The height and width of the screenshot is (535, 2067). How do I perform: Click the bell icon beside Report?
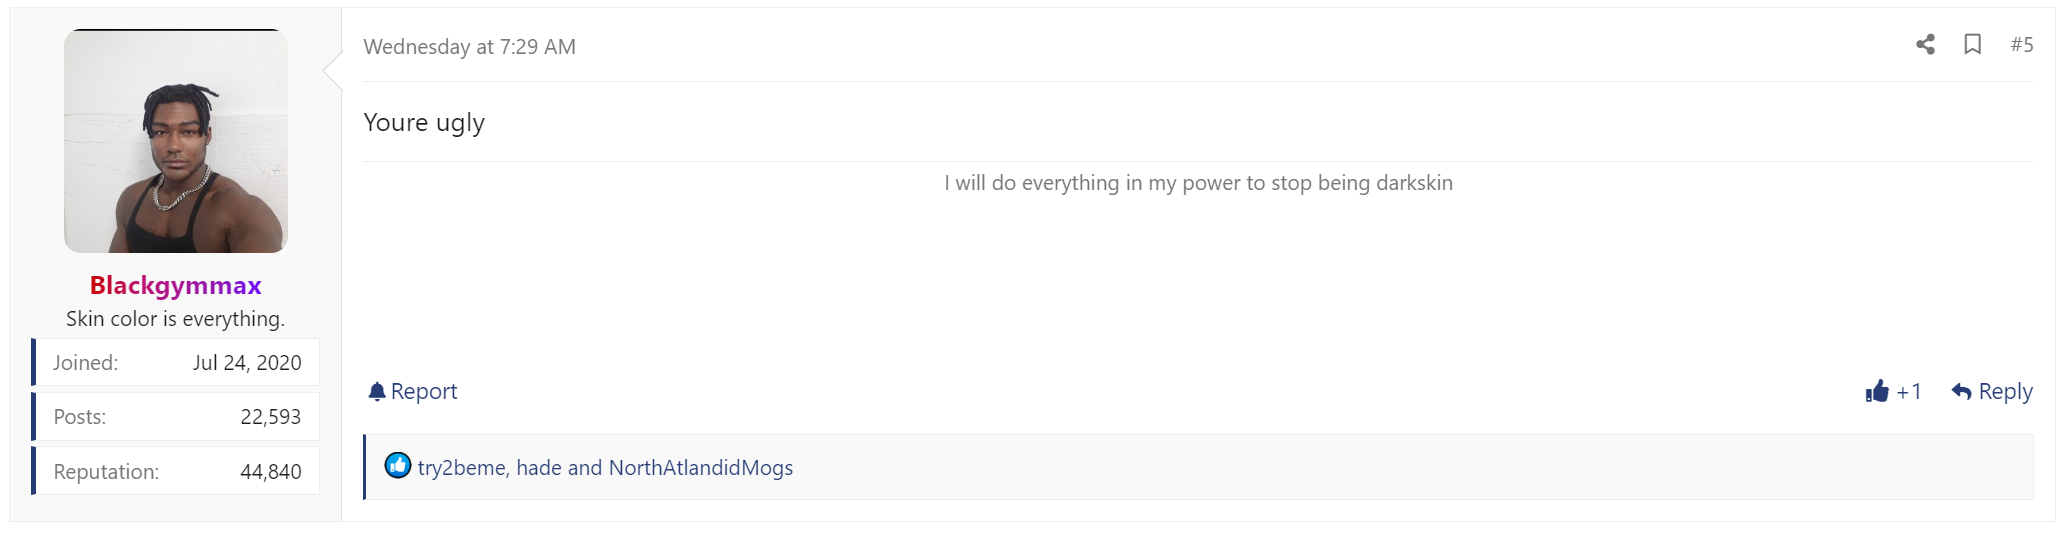click(376, 392)
